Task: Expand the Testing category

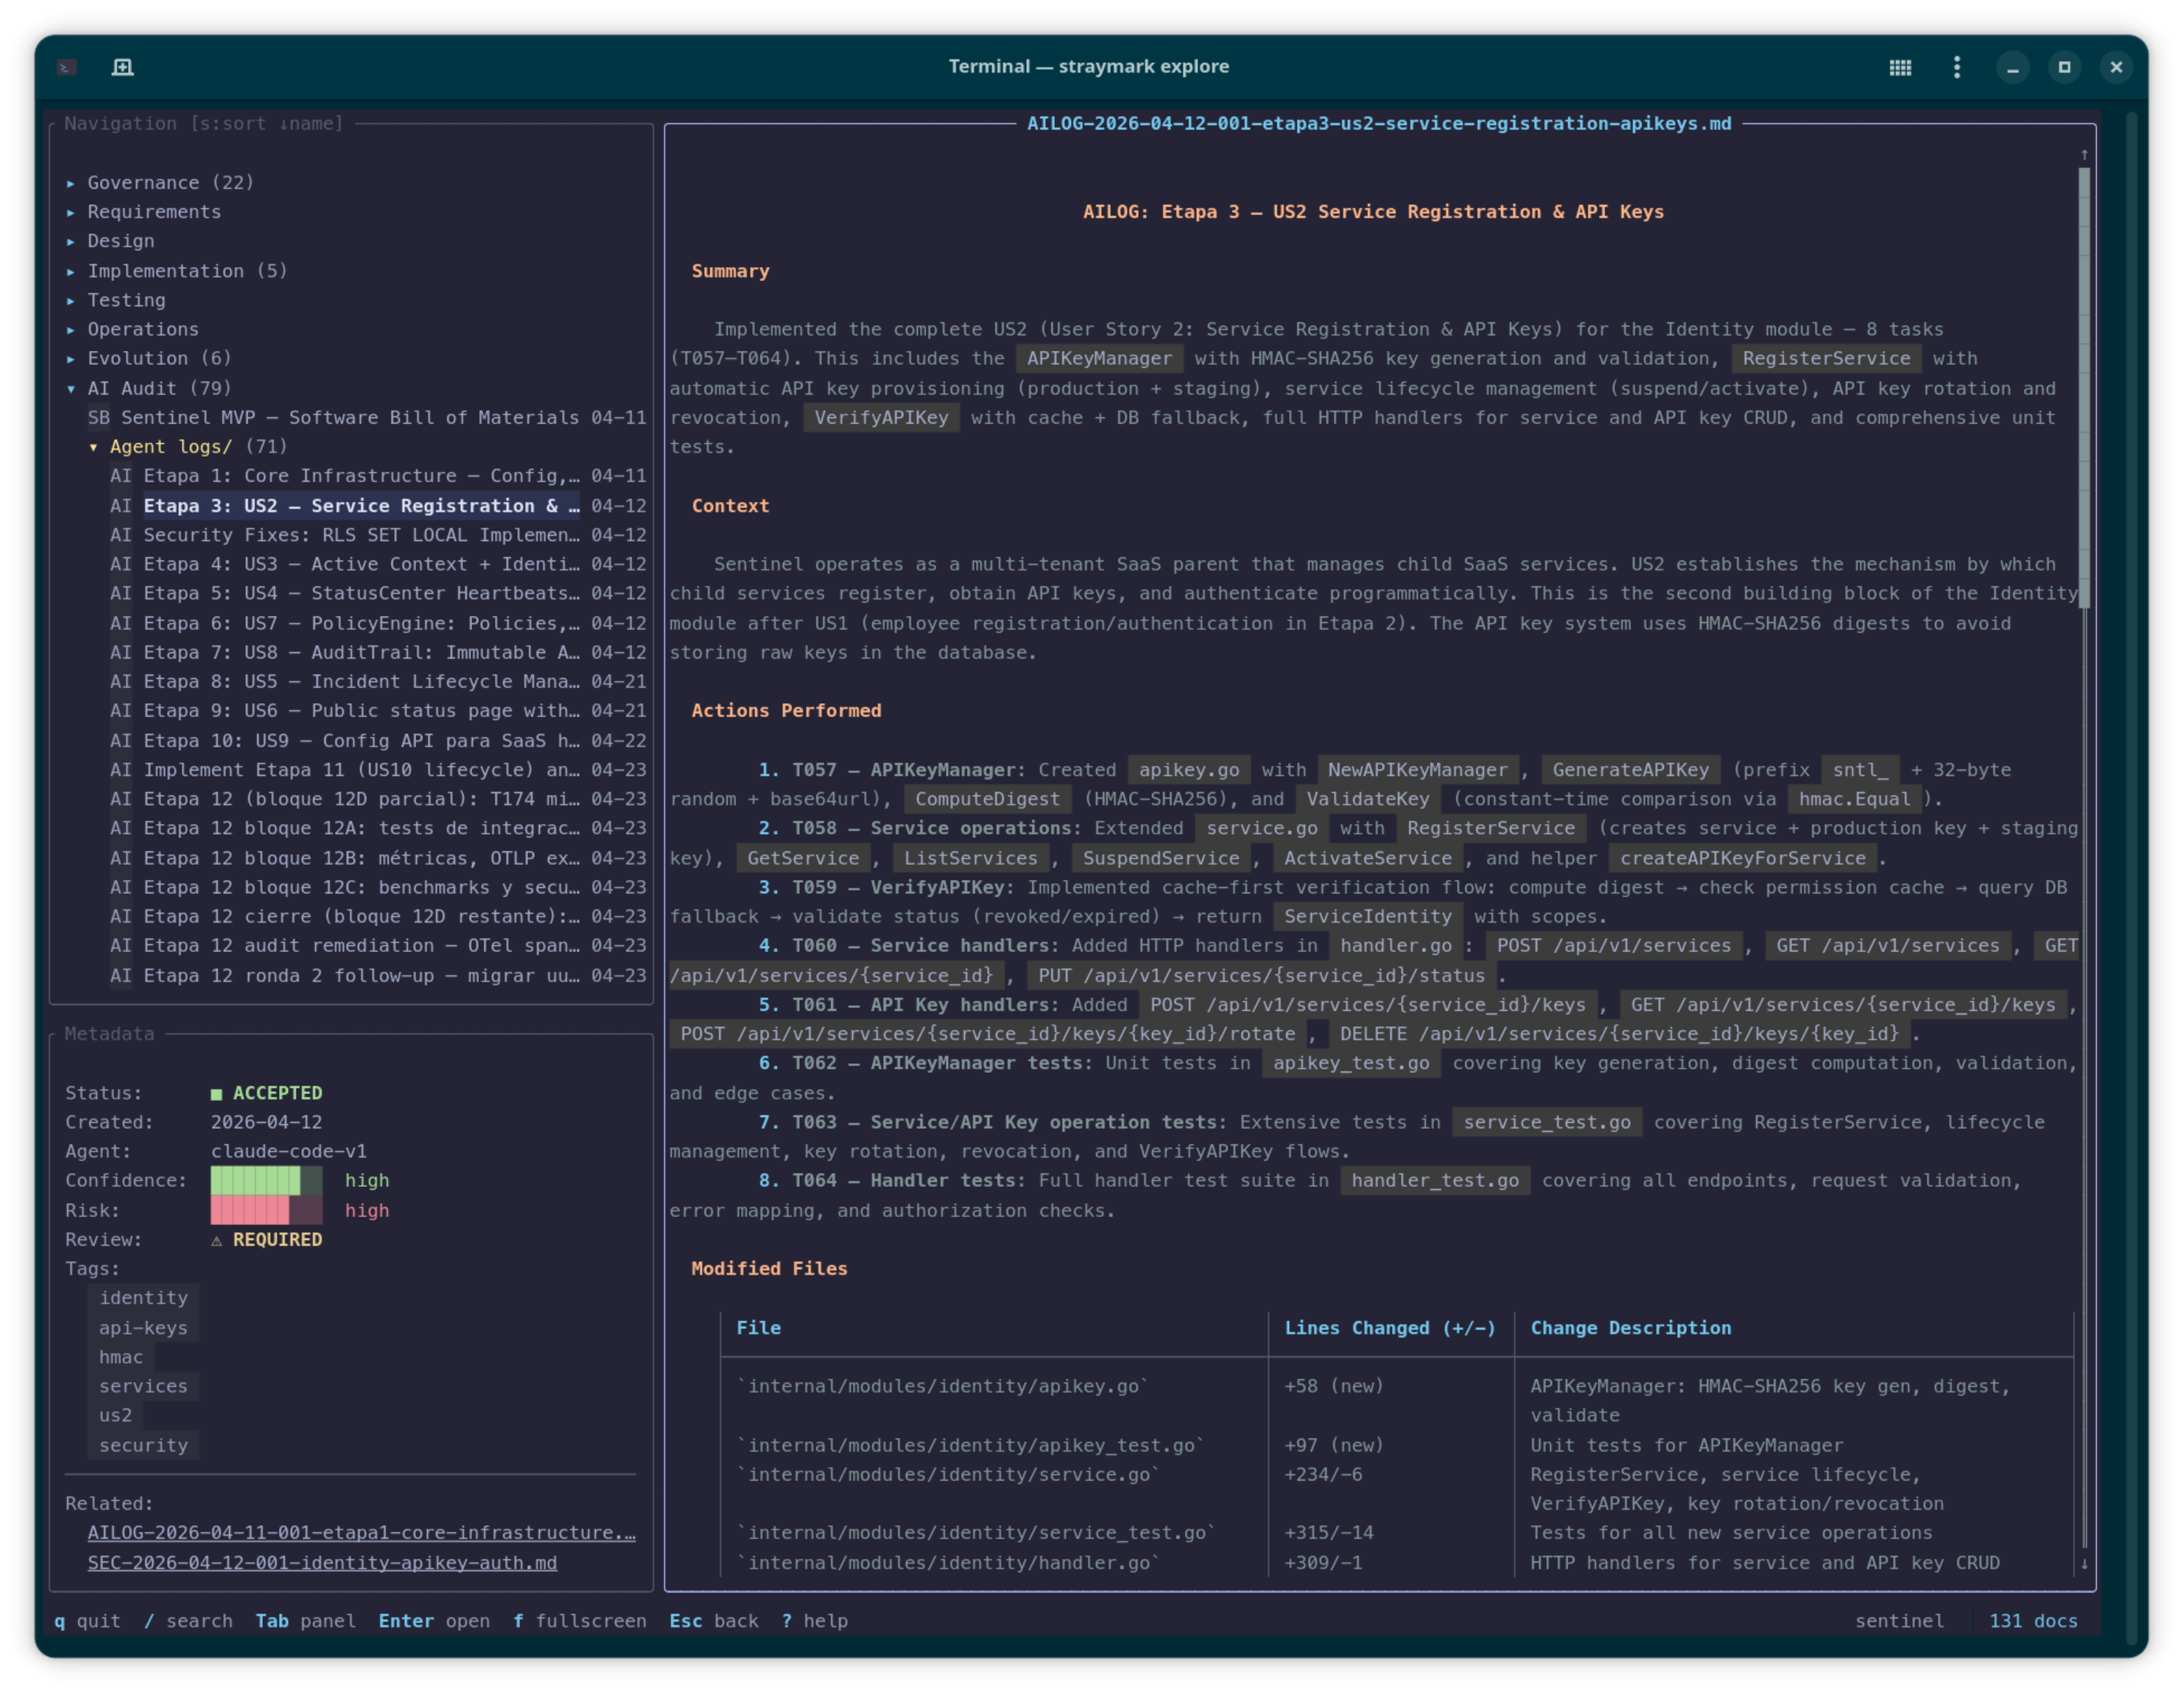Action: pos(116,300)
